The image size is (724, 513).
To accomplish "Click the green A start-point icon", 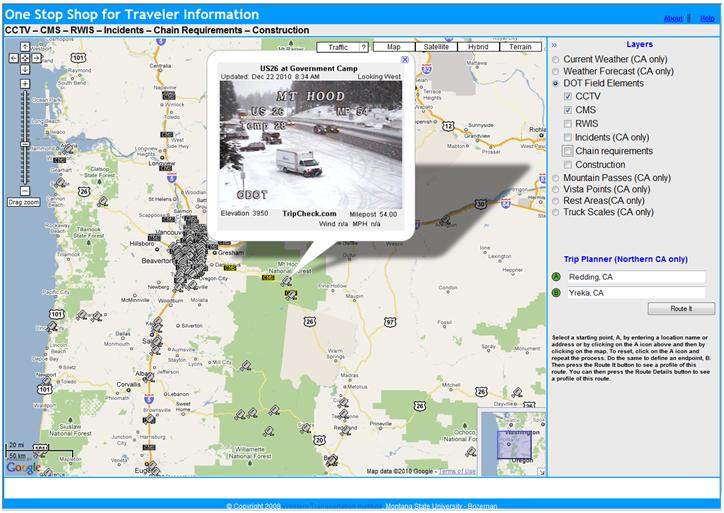I will [x=556, y=277].
